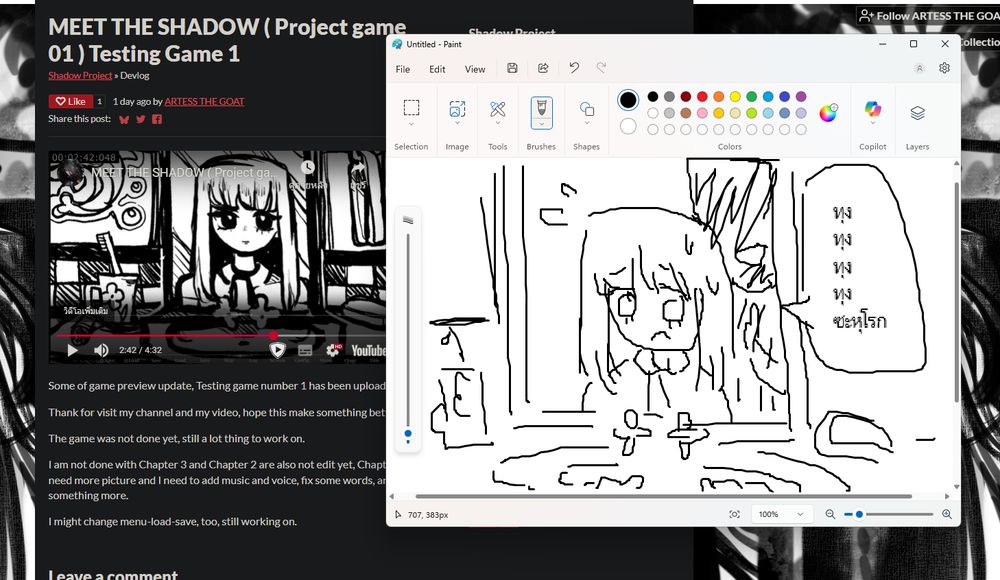1000x580 pixels.
Task: Toggle the Like button on the post
Action: click(70, 101)
